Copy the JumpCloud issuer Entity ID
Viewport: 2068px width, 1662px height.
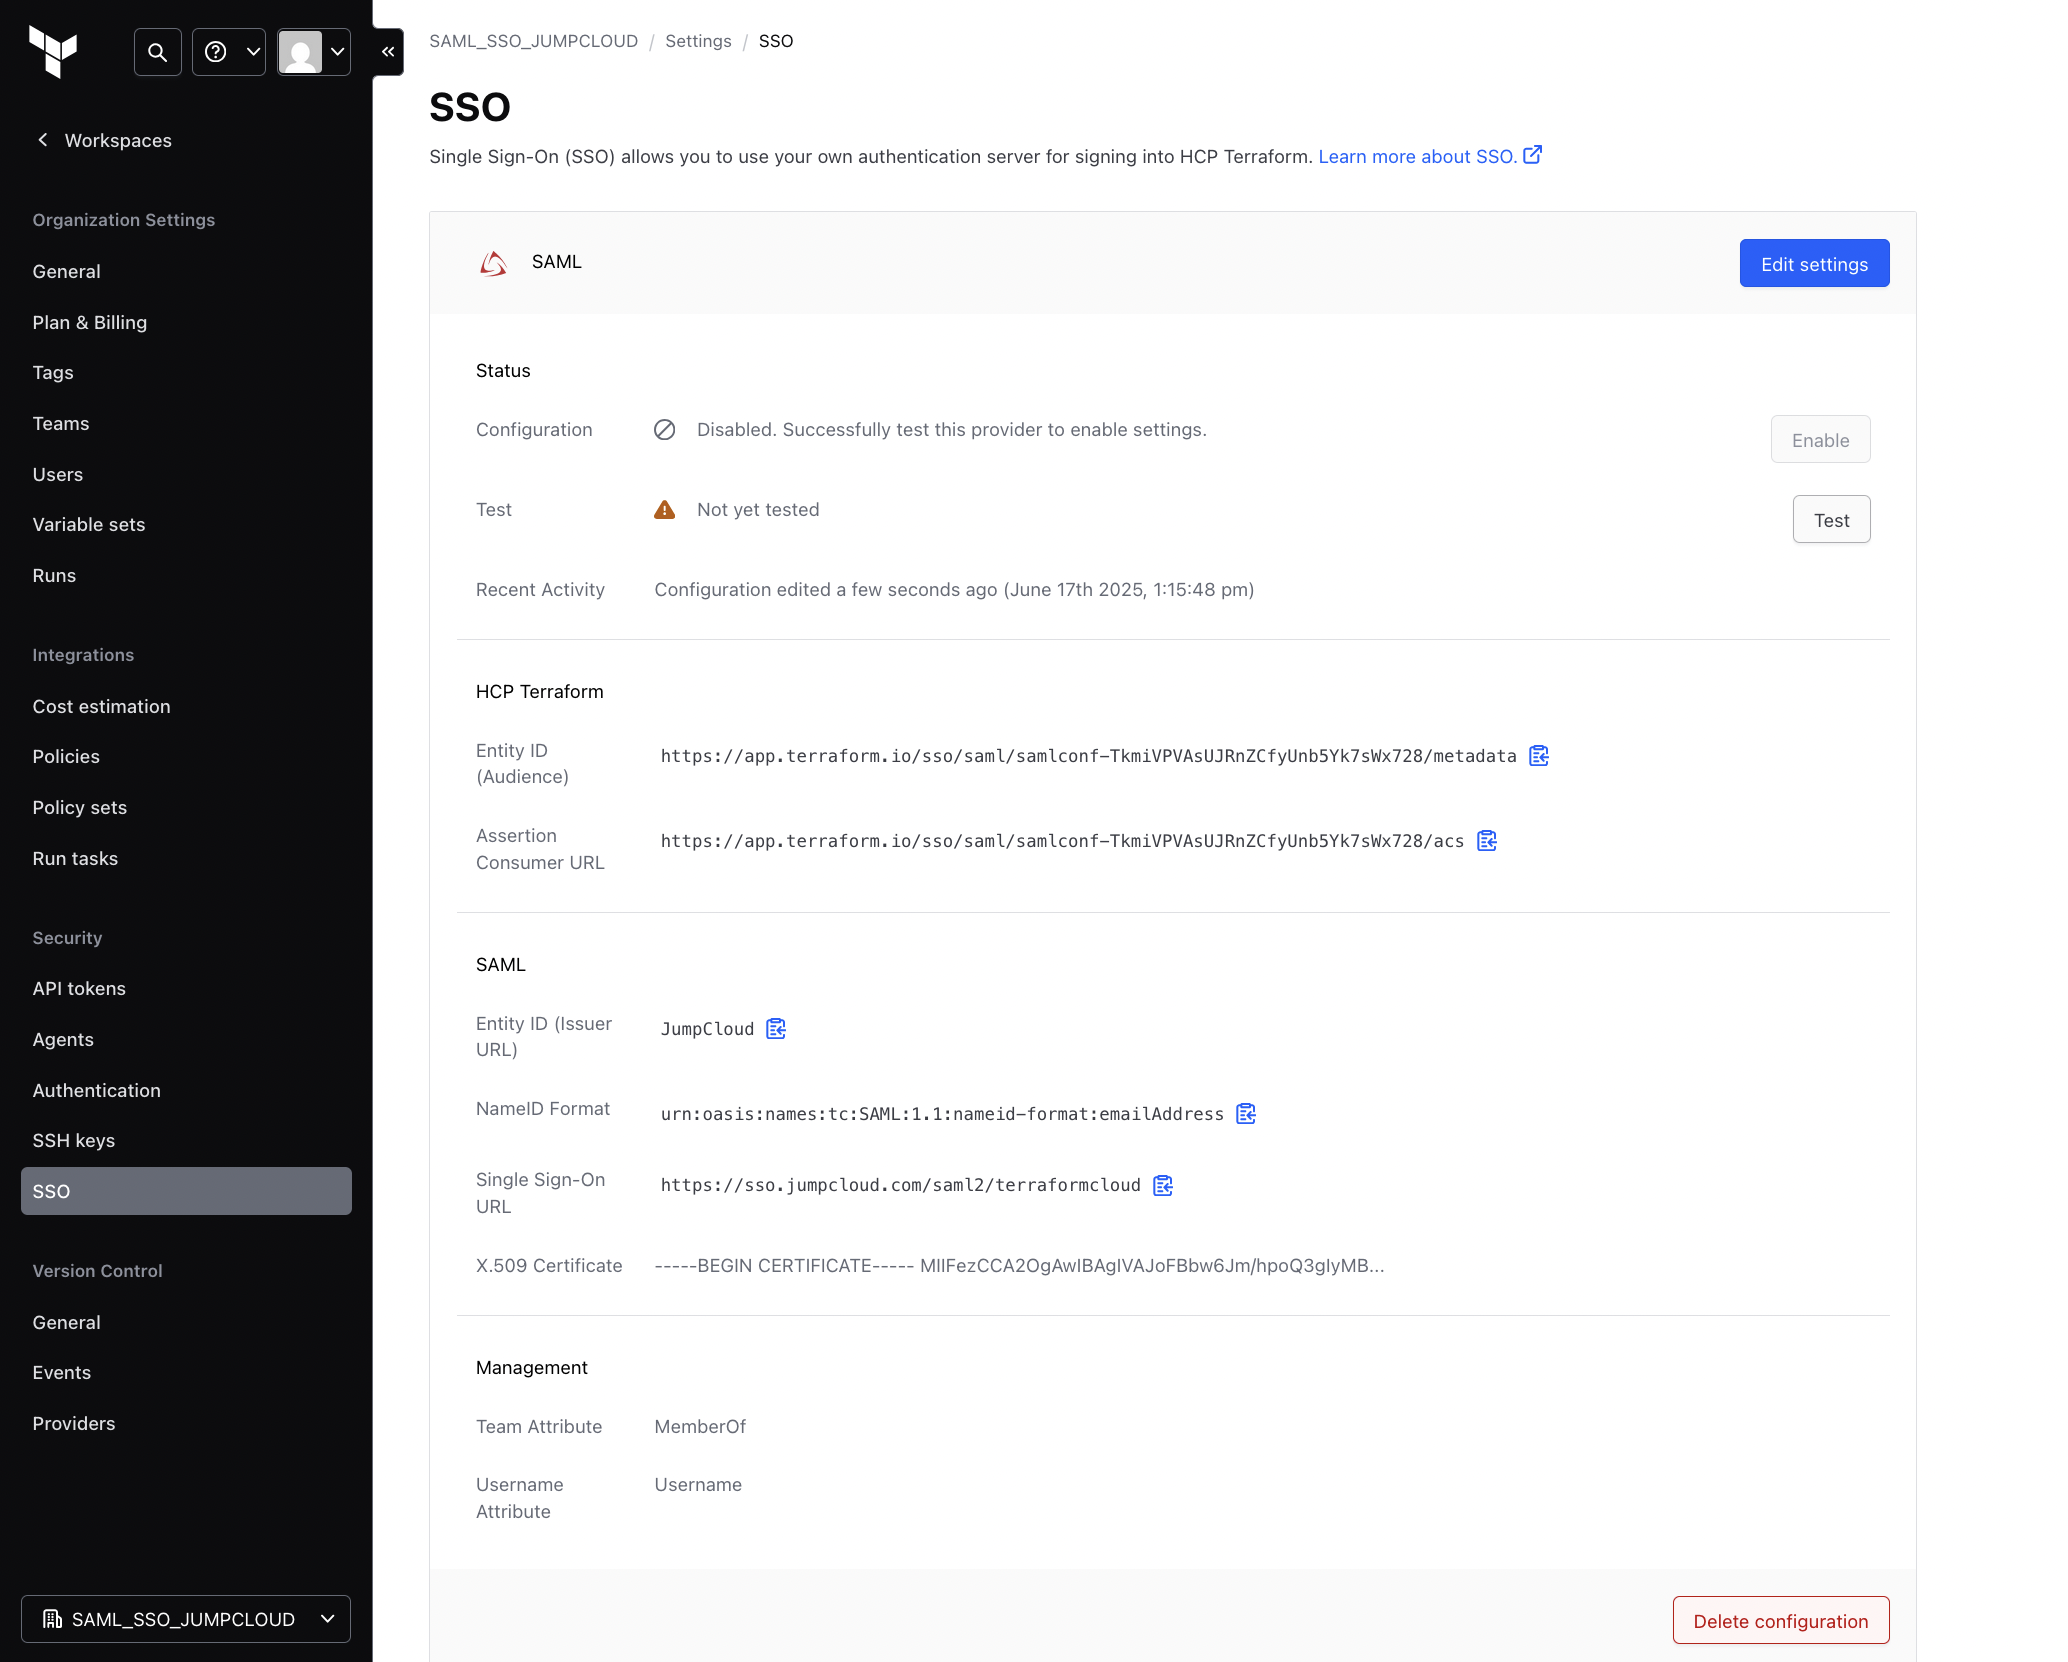coord(776,1029)
